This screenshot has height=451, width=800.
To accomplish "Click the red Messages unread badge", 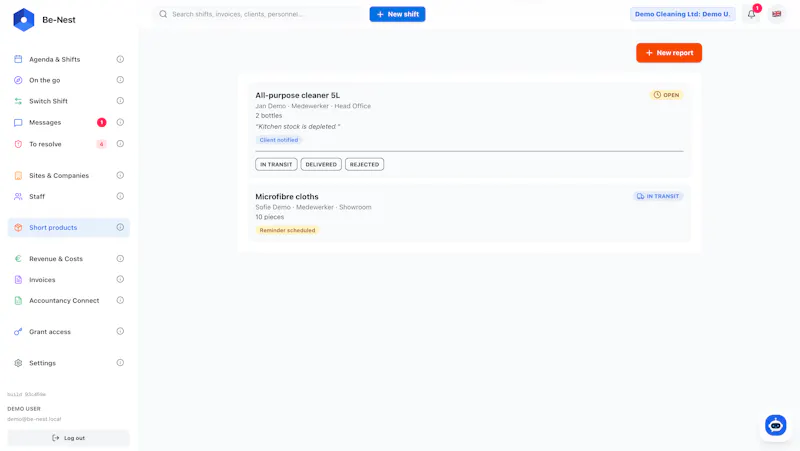I will point(102,122).
